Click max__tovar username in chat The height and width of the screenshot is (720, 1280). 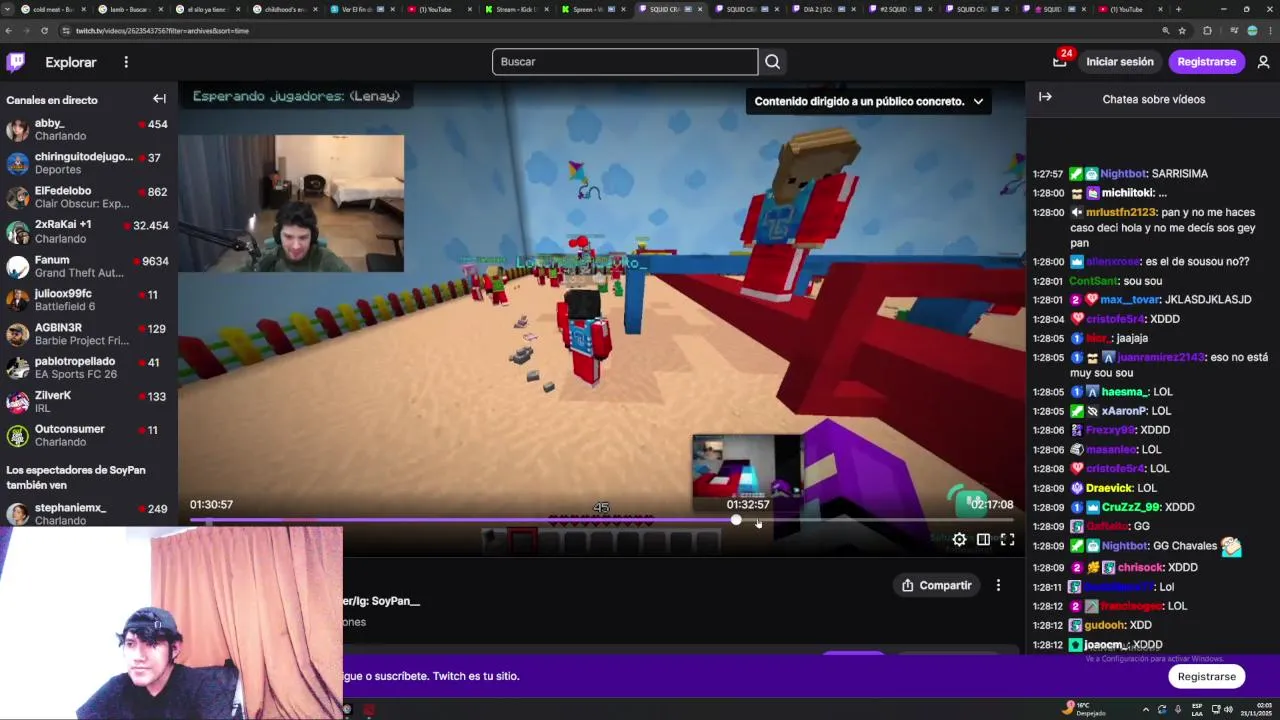coord(1130,300)
